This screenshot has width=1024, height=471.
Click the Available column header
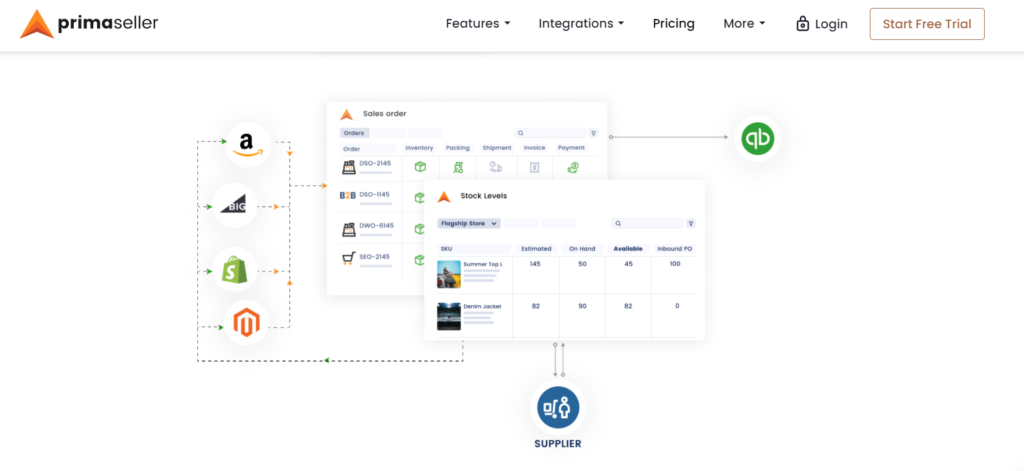pos(628,249)
